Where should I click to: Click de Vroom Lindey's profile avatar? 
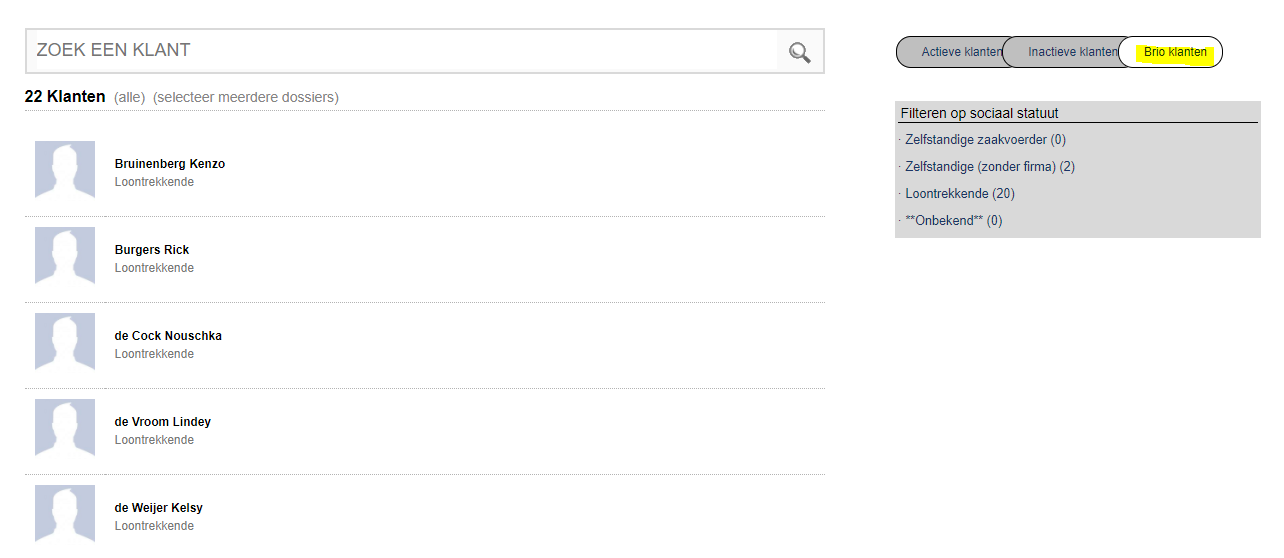point(65,428)
